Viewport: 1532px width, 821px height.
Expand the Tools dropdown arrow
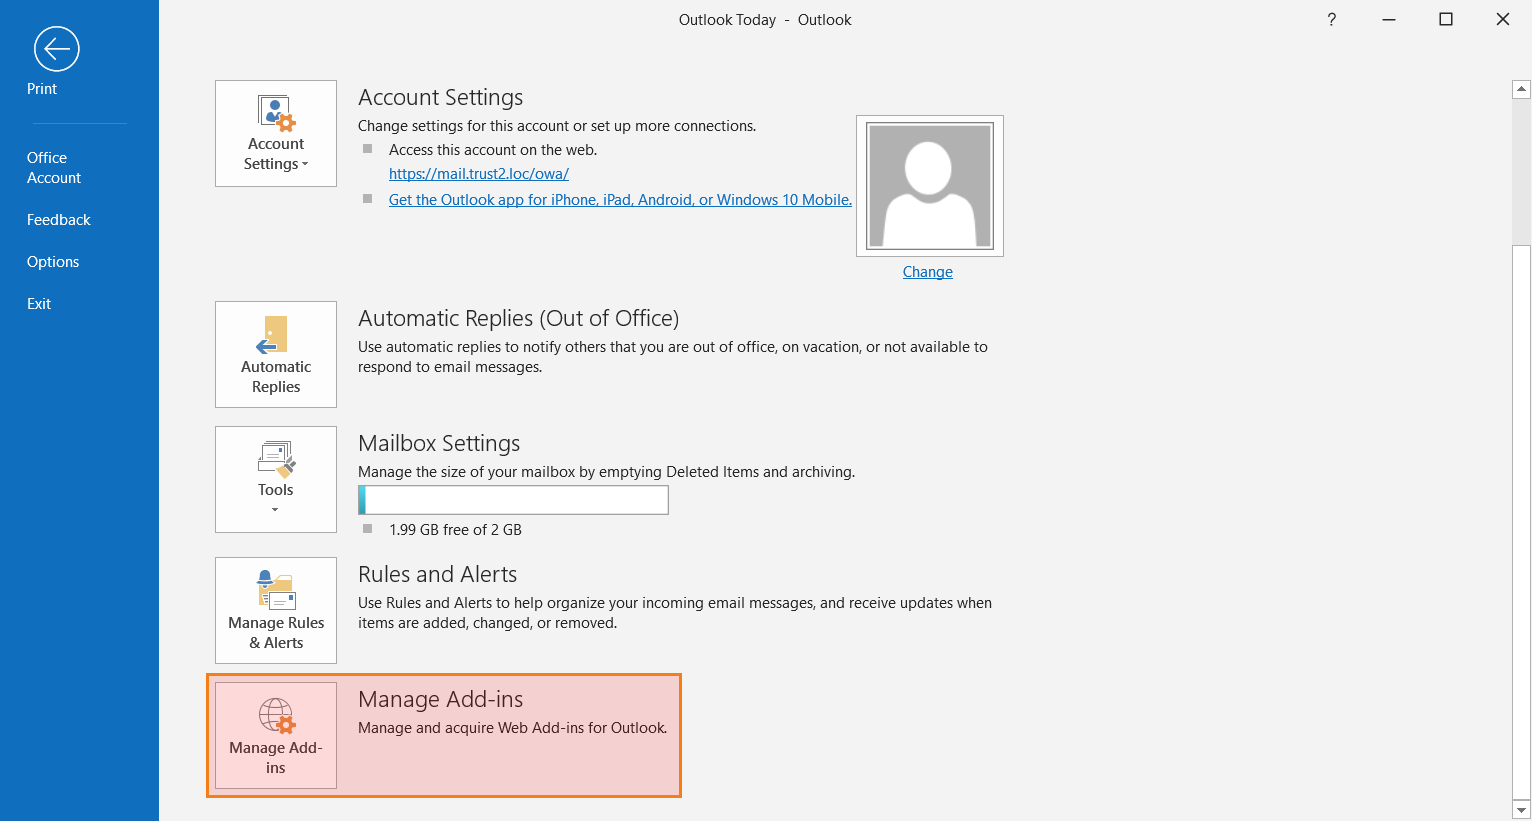tap(275, 510)
